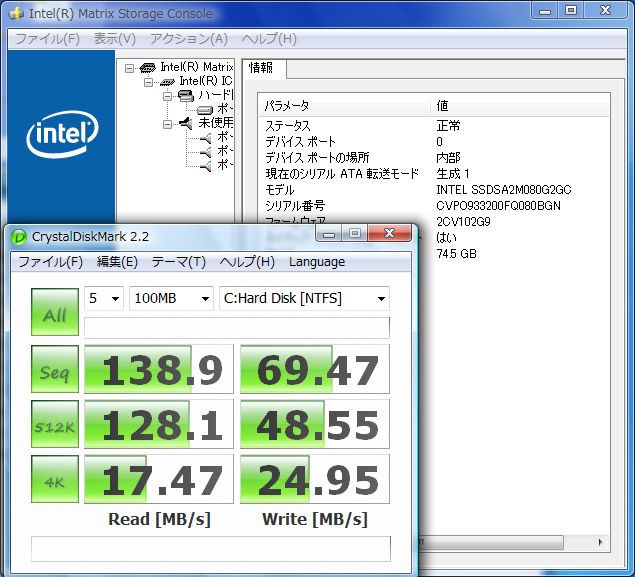Image resolution: width=635 pixels, height=577 pixels.
Task: Click the 4K read result 17.47
Action: click(x=159, y=479)
